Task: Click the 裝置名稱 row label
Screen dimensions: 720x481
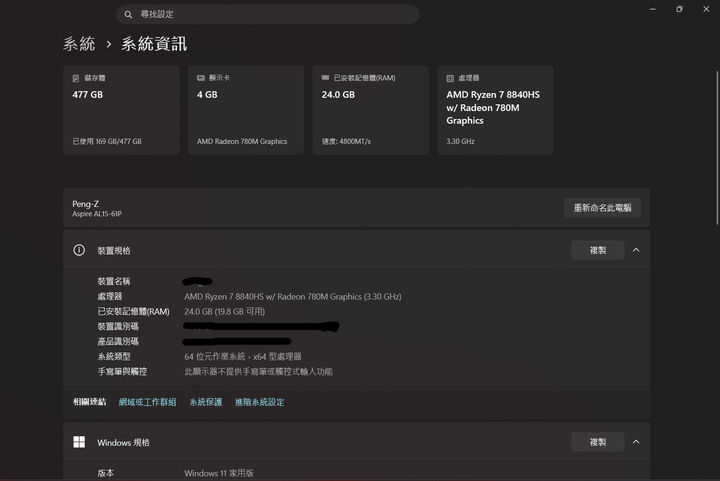Action: [114, 281]
